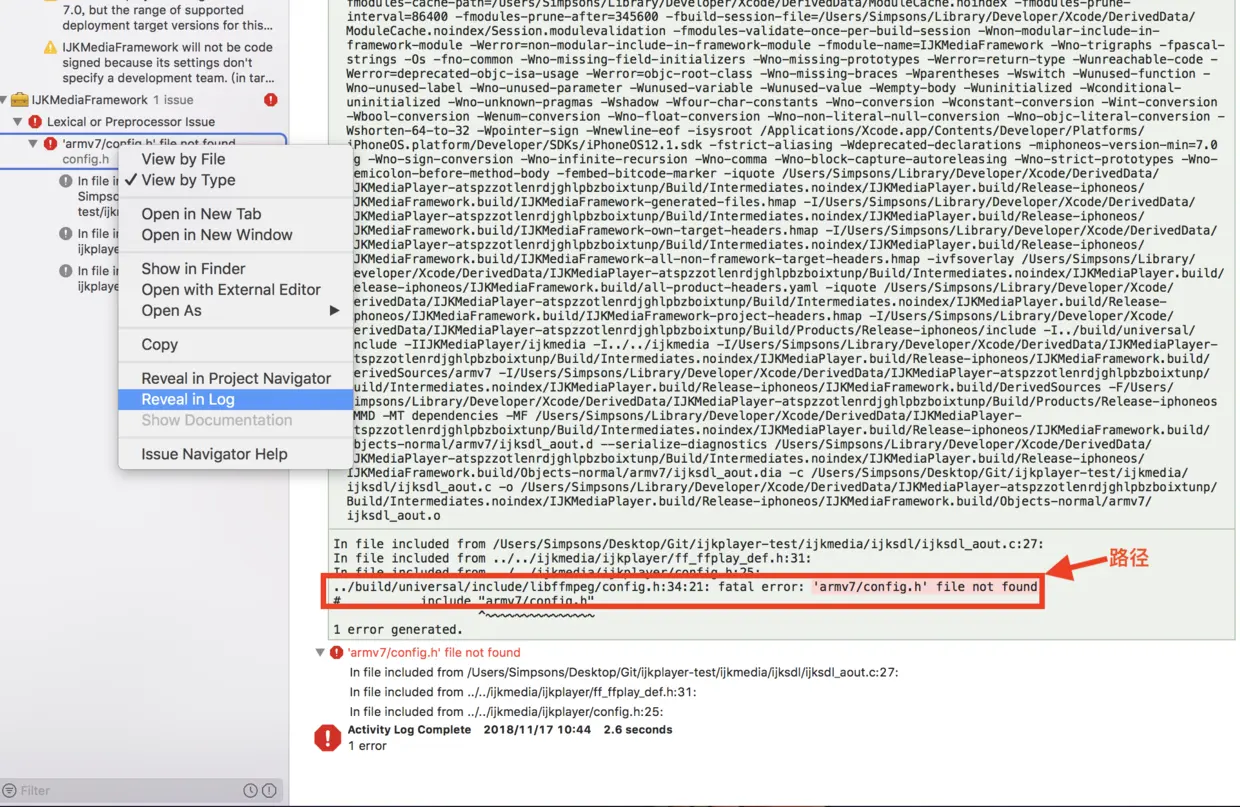The width and height of the screenshot is (1240, 807).
Task: Click the red error icon beside Activity Log Complete
Action: [x=329, y=738]
